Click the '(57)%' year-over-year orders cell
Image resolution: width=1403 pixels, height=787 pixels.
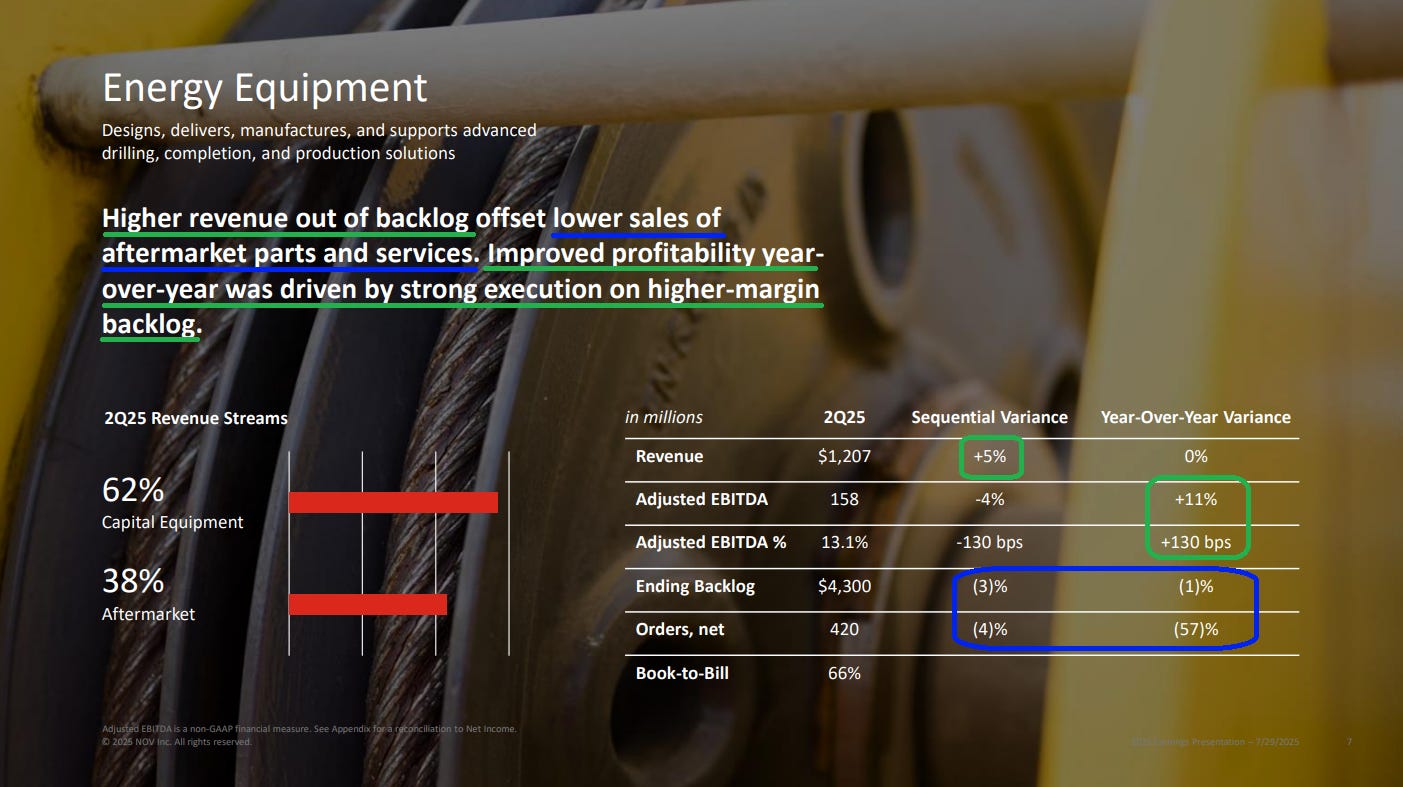pyautogui.click(x=1196, y=629)
